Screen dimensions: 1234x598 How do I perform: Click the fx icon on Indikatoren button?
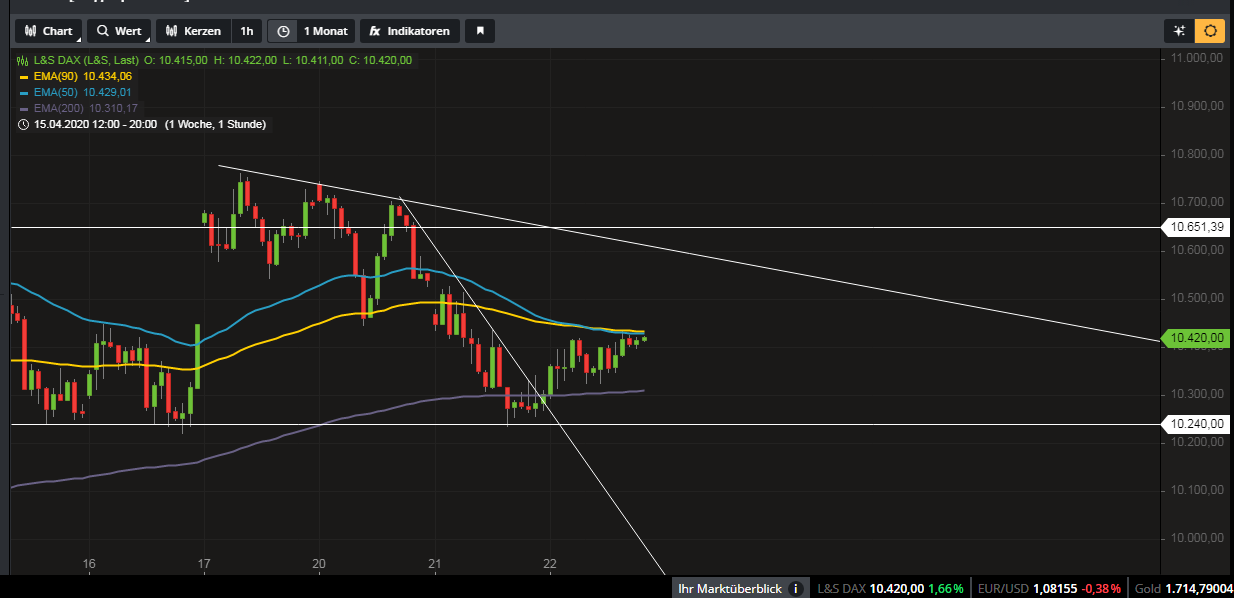click(375, 31)
